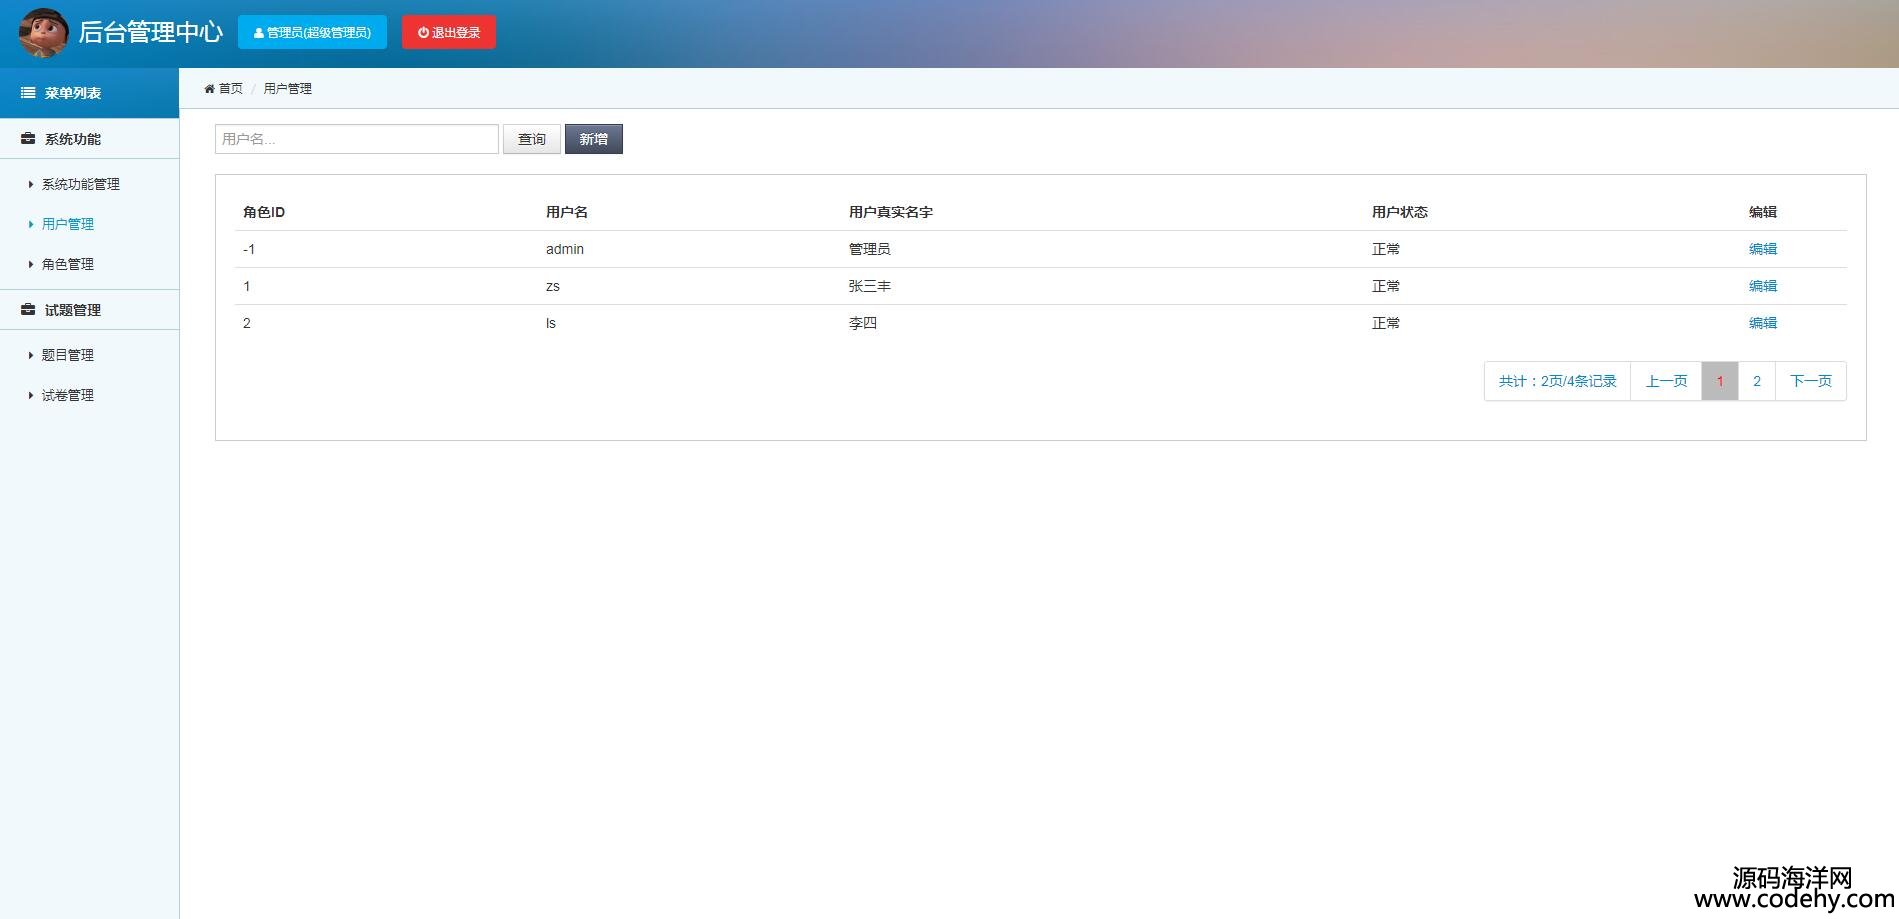Click the 角色ID column header
Screen dimensions: 1899x919
[x=264, y=212]
